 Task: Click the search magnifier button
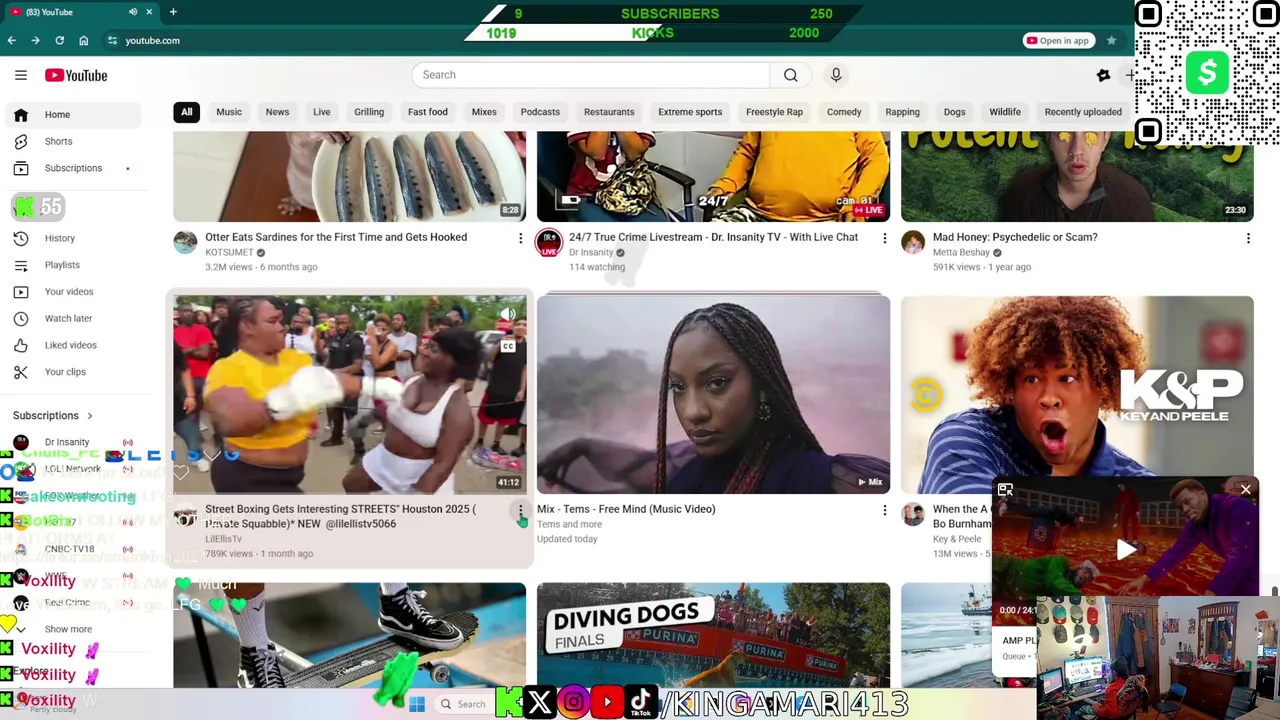click(790, 75)
